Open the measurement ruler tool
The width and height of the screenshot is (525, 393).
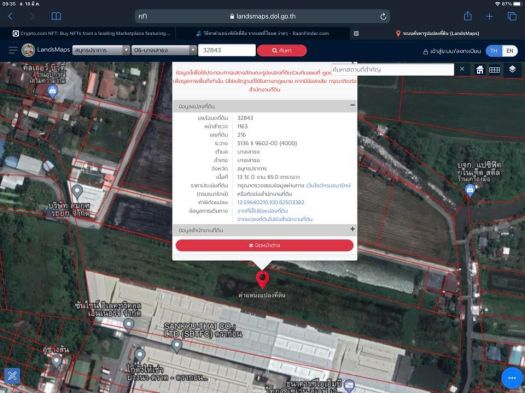click(495, 70)
